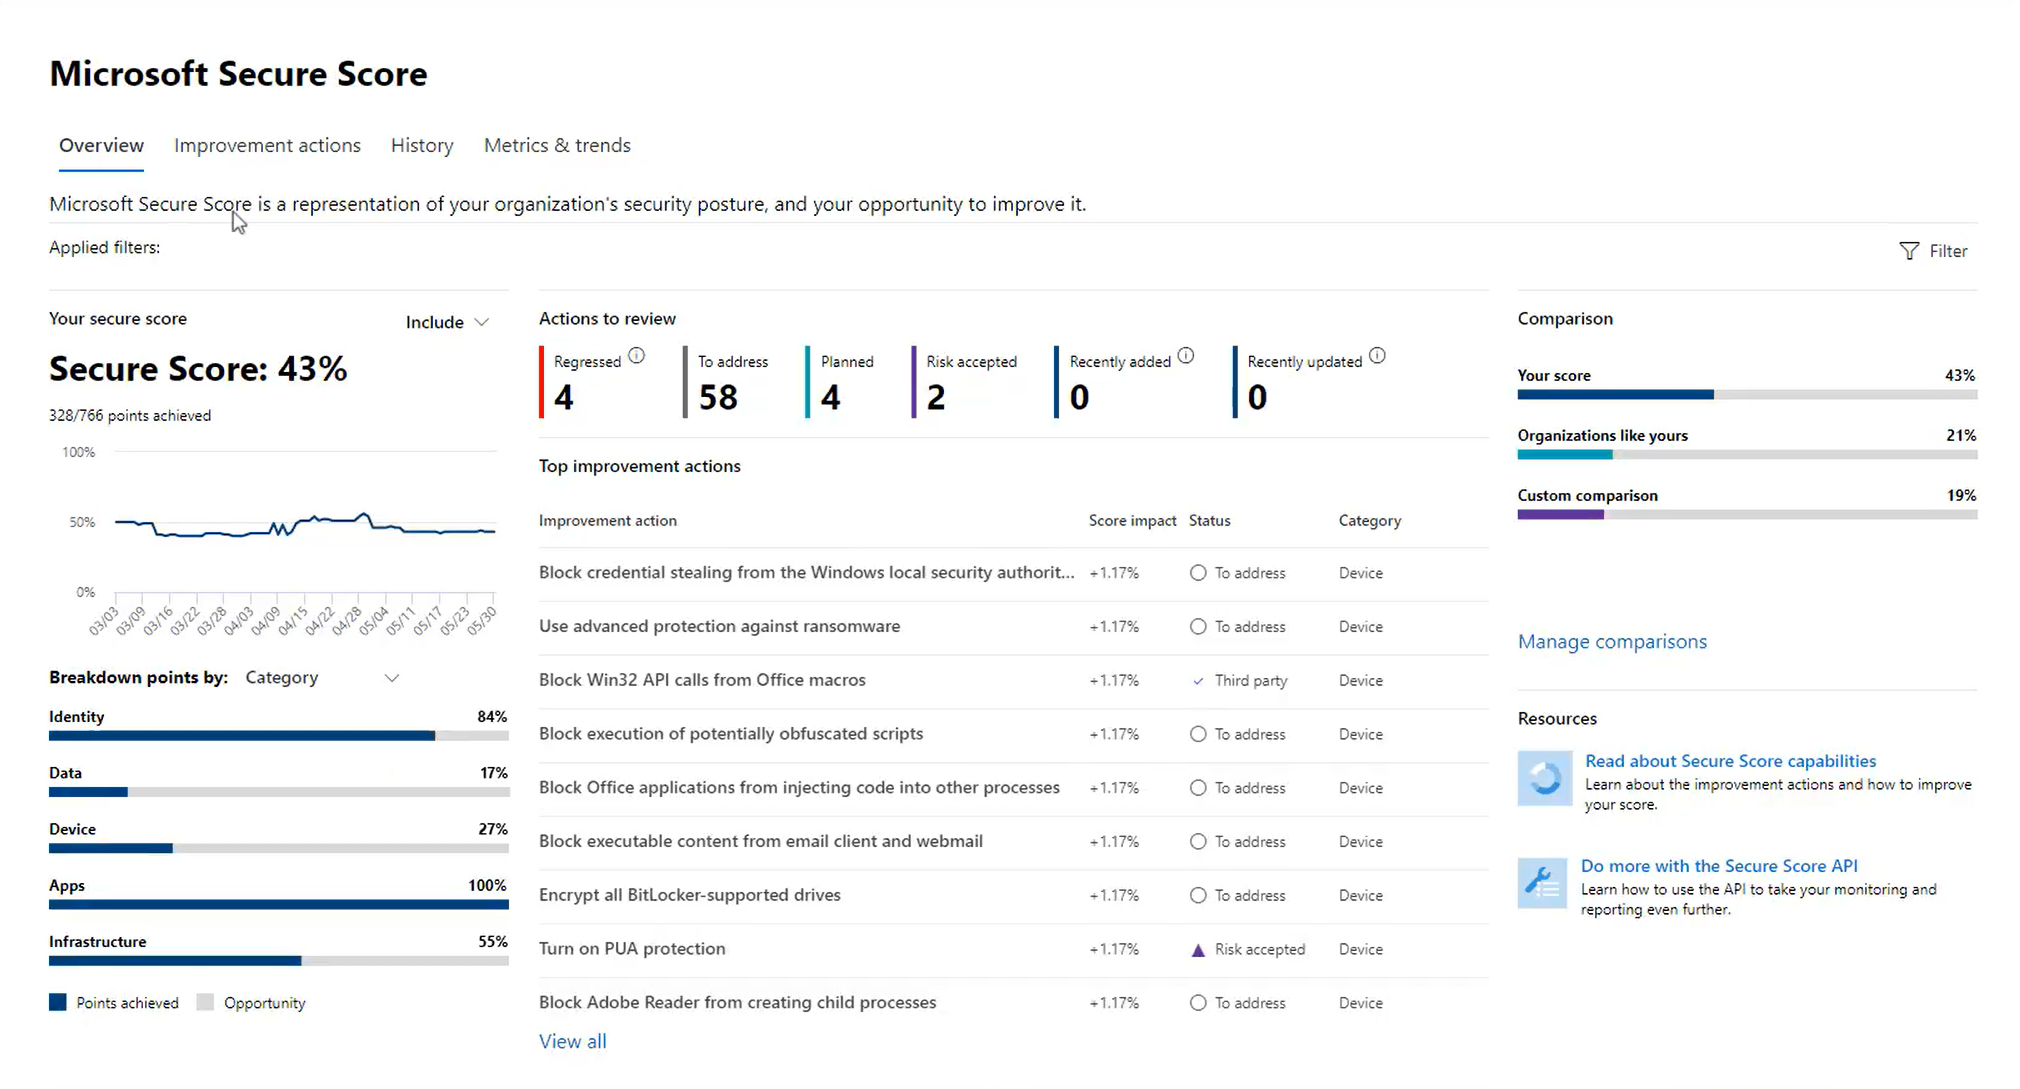The image size is (2020, 1089).
Task: Click status circle for Block Adobe Reader row
Action: click(1198, 1003)
